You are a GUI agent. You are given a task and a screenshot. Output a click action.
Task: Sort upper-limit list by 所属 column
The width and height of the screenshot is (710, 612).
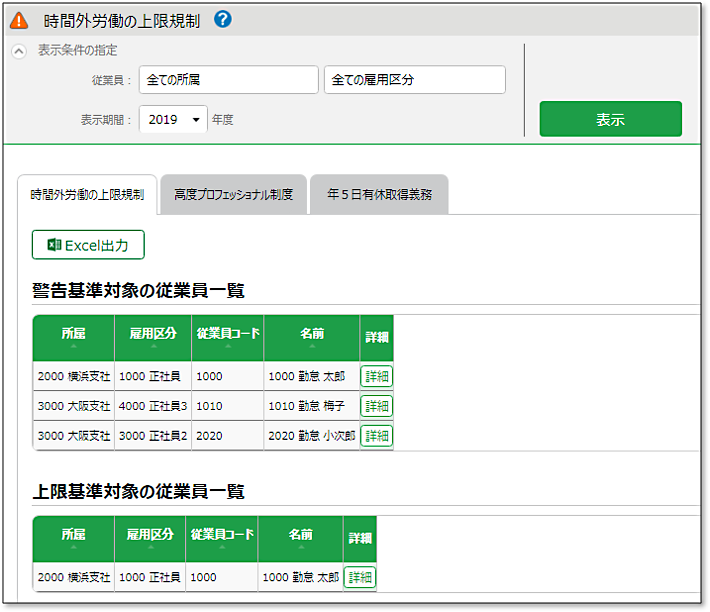(74, 539)
